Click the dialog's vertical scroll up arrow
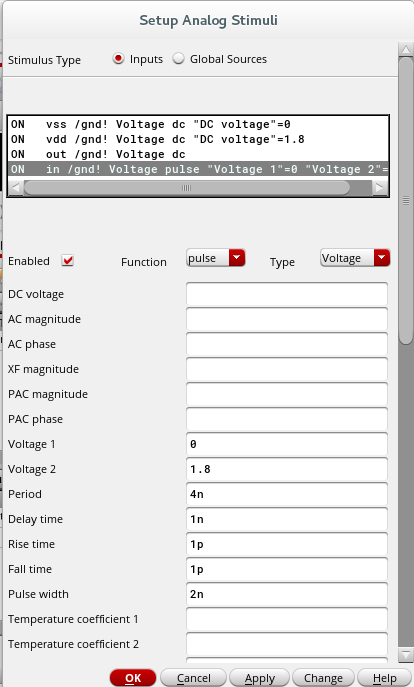The image size is (414, 687). (x=406, y=50)
